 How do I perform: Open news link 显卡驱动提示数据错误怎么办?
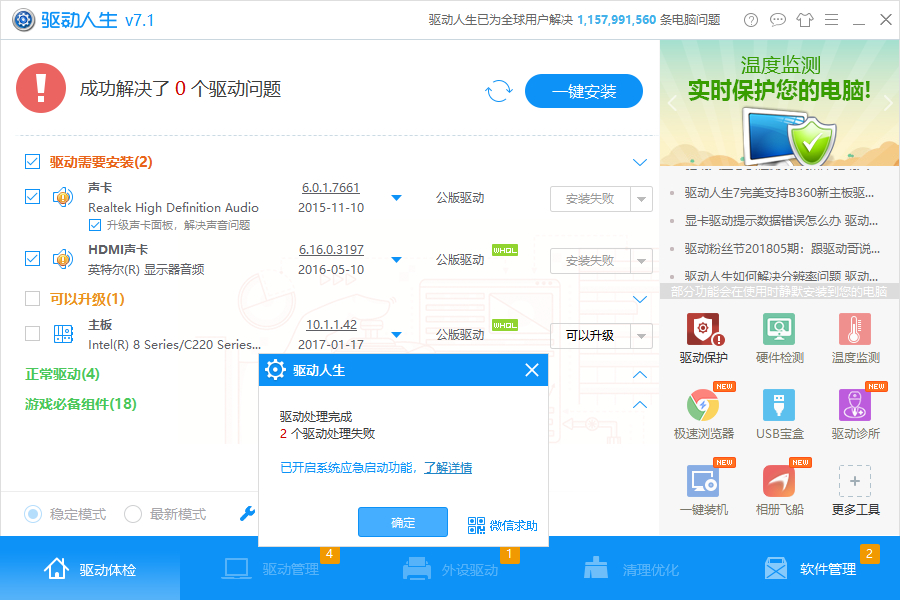tap(781, 220)
